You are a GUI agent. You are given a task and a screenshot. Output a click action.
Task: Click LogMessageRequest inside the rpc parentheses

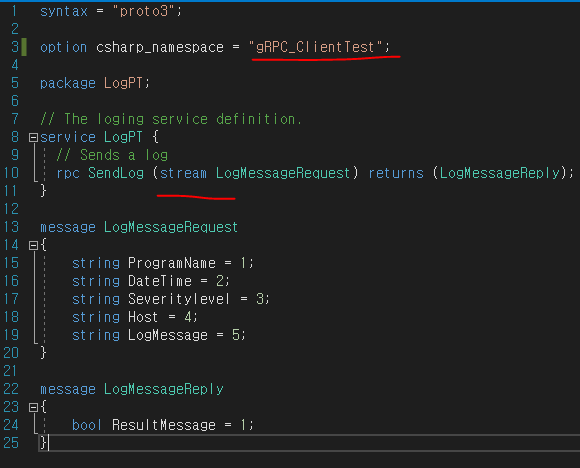pos(283,173)
